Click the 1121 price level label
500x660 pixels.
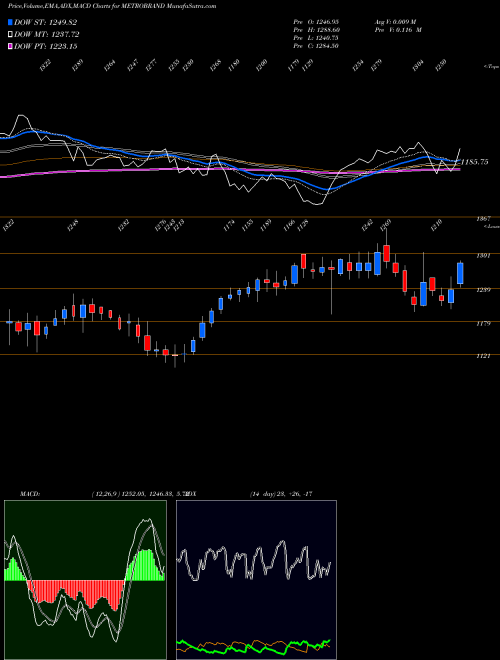click(483, 356)
